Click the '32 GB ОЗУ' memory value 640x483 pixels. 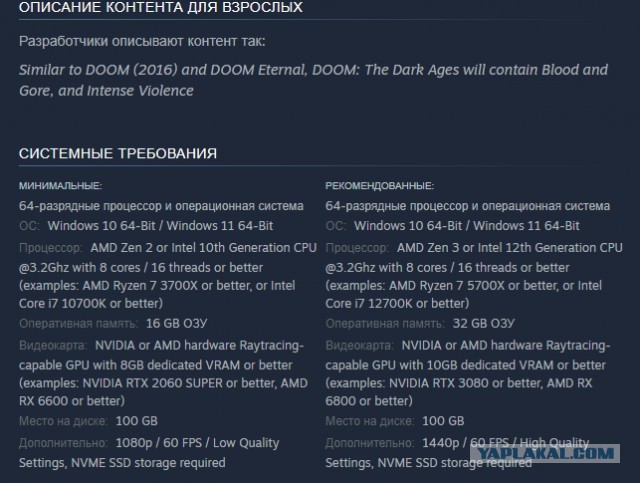click(484, 324)
